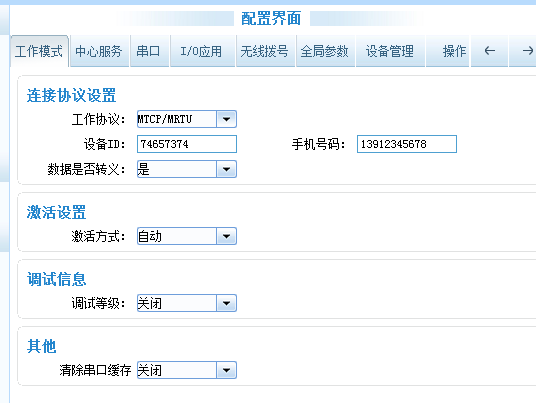Click the left arrow tab scroll icon
The height and width of the screenshot is (403, 536).
(490, 51)
